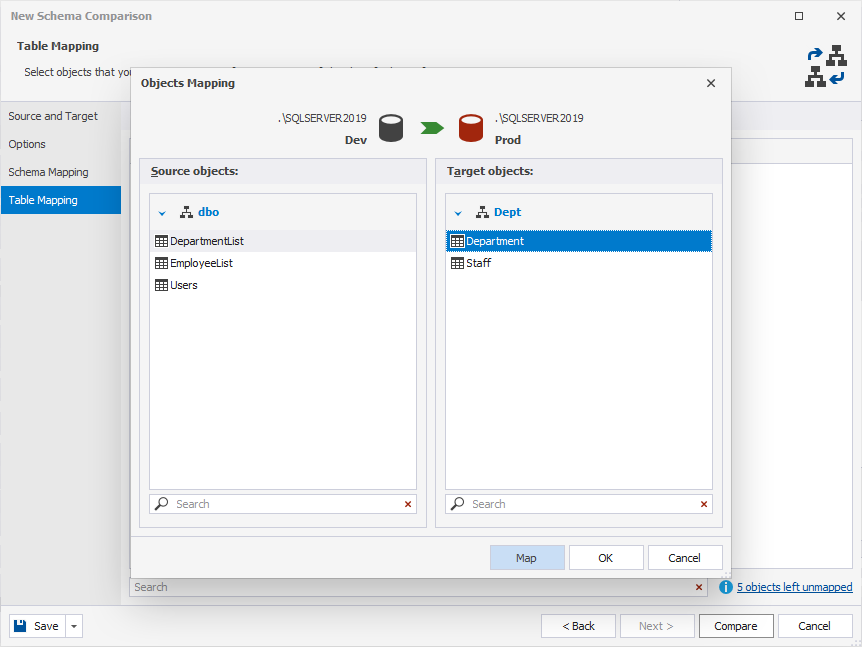Click the black Dev source database icon
The height and width of the screenshot is (647, 862).
point(391,128)
